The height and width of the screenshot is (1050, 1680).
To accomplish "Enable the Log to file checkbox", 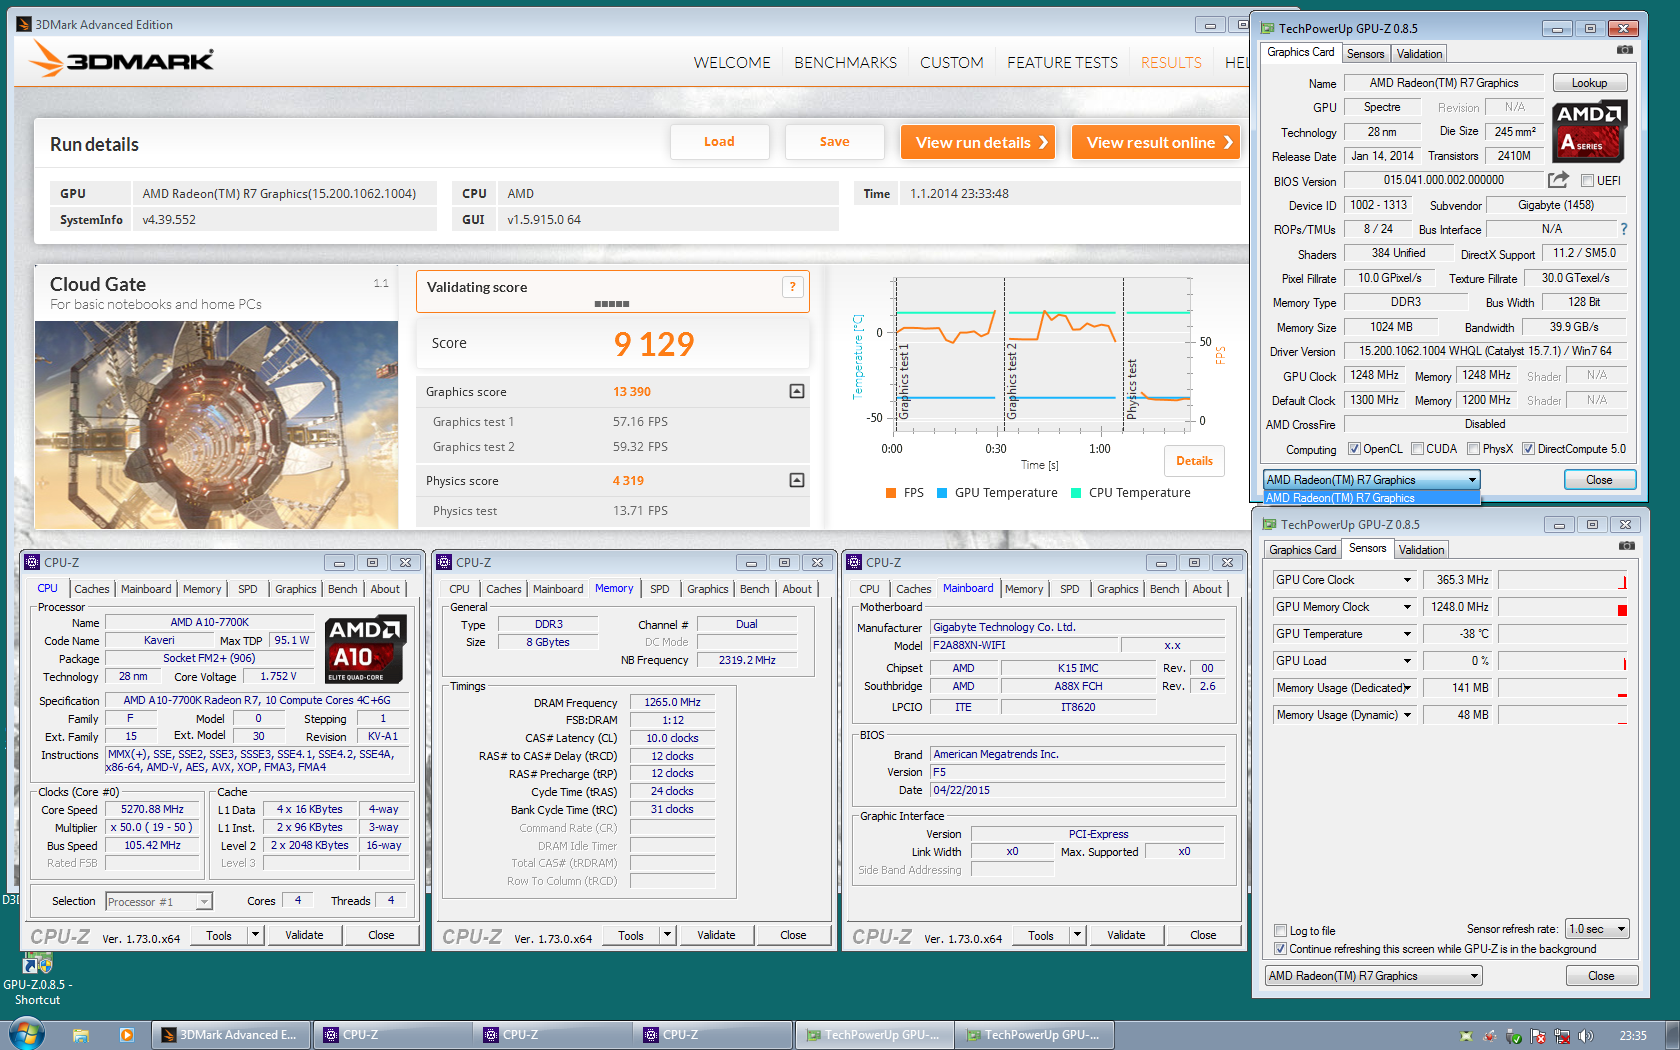I will [1280, 931].
